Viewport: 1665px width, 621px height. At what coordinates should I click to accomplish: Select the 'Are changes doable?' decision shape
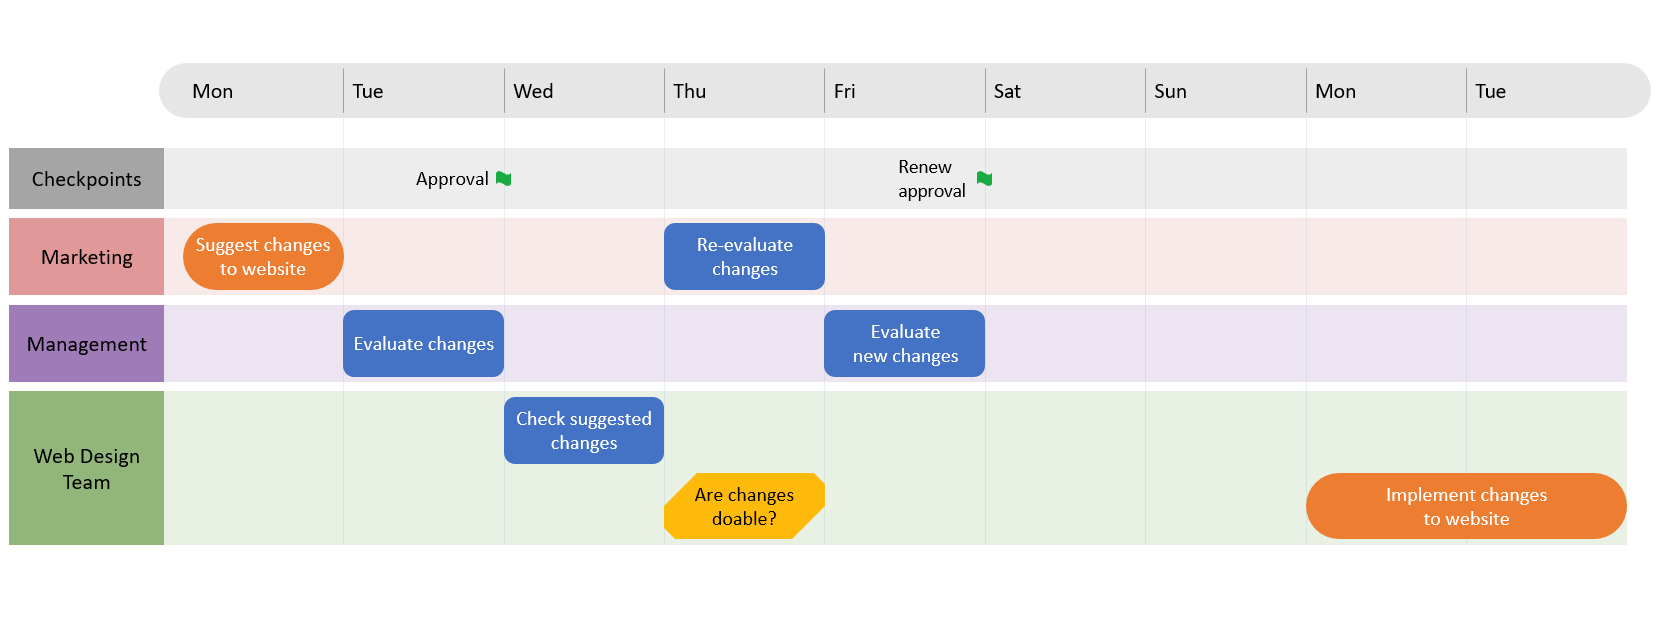[744, 506]
